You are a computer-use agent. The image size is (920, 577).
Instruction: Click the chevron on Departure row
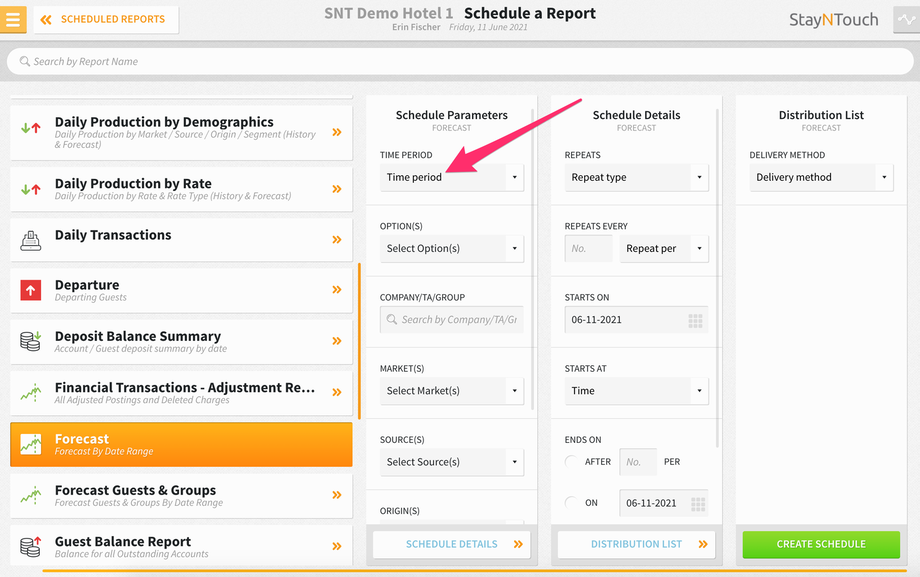pyautogui.click(x=337, y=289)
